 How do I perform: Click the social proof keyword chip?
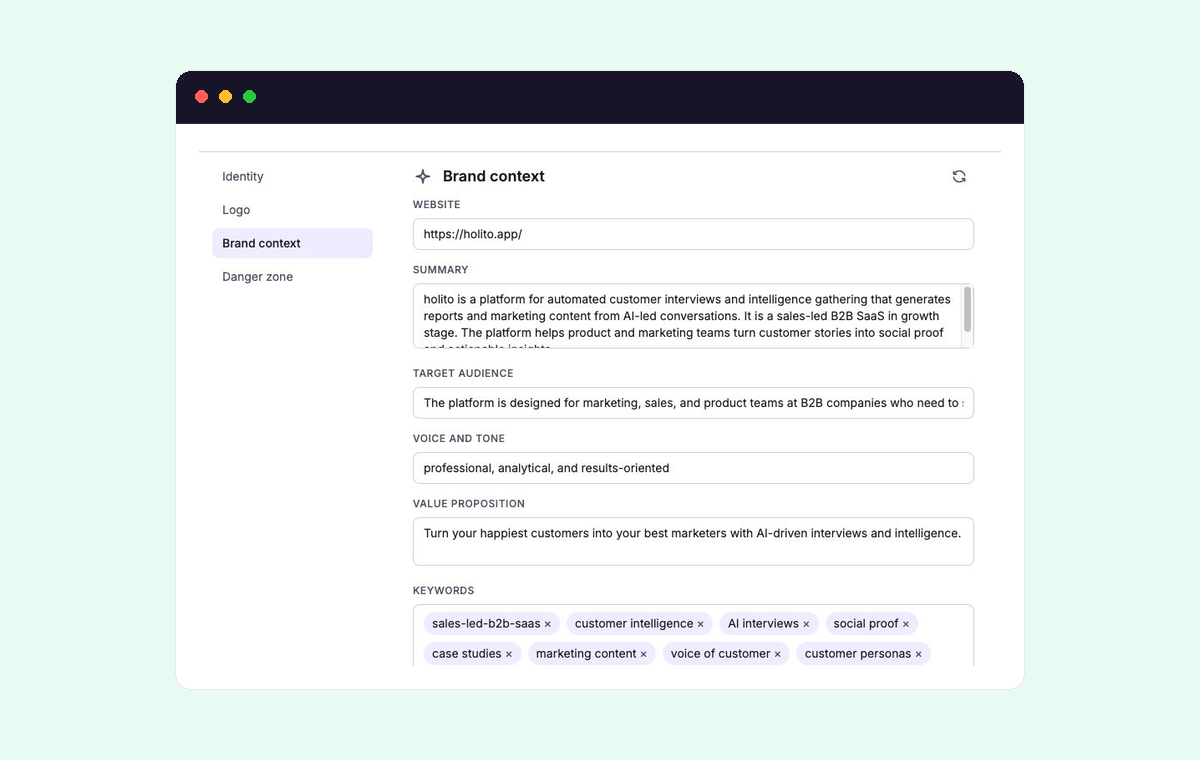point(871,624)
